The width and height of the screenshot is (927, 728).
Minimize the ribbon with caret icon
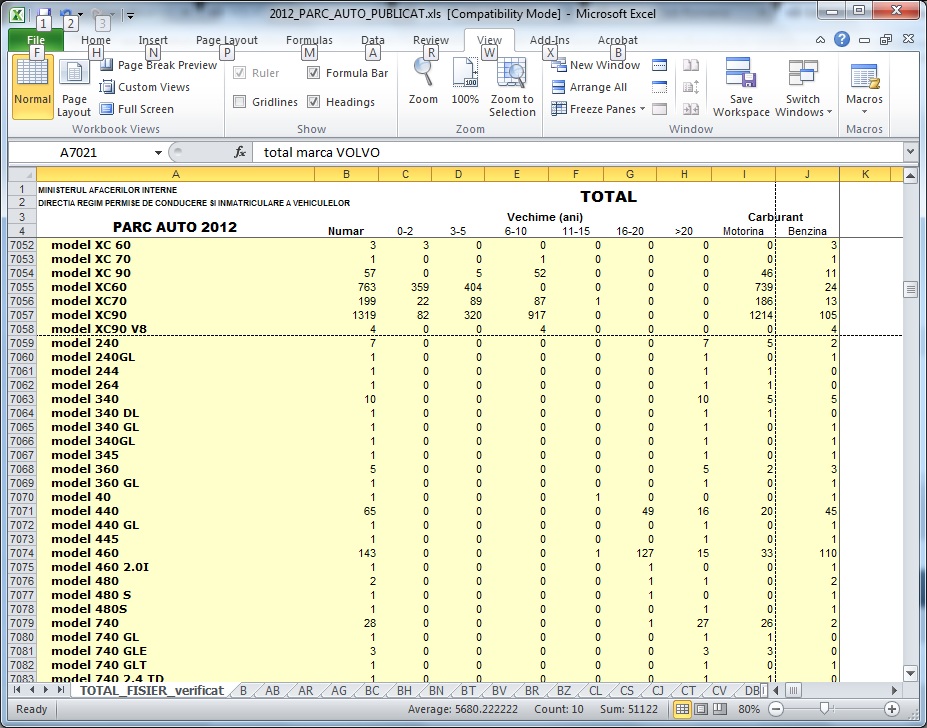pos(820,40)
